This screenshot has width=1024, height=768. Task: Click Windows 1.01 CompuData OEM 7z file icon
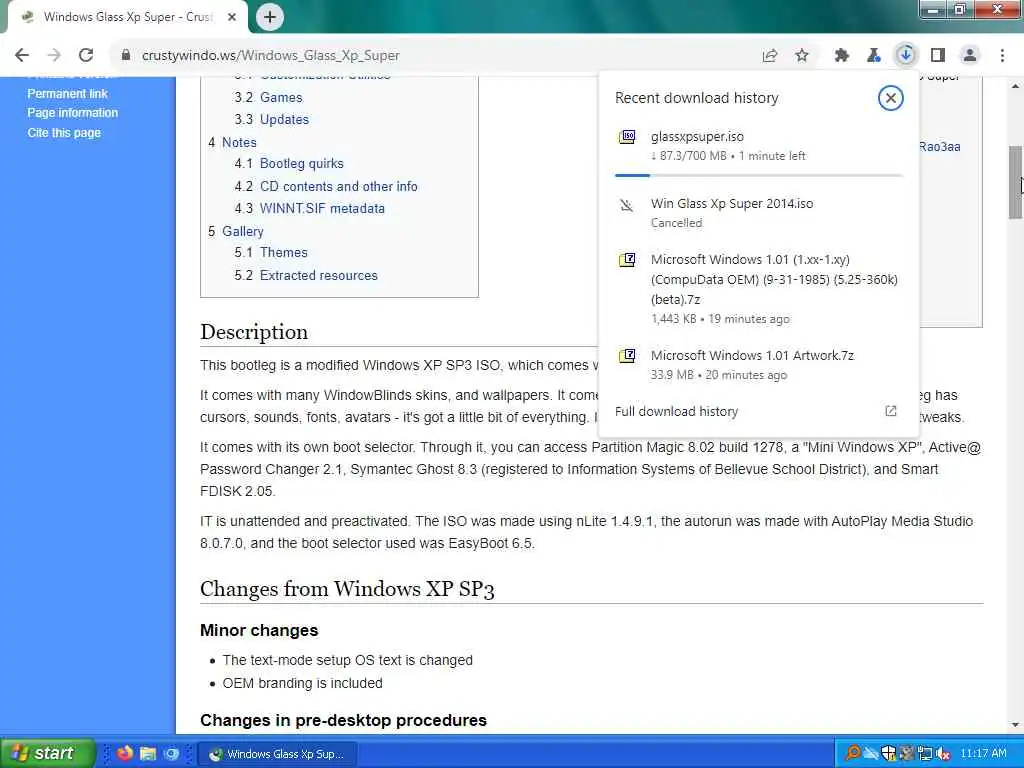(627, 260)
